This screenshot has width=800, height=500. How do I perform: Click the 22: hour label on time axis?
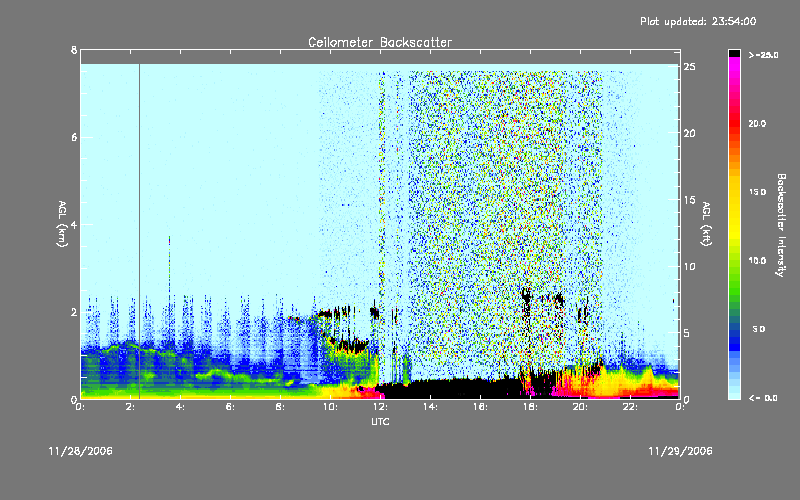pos(630,407)
